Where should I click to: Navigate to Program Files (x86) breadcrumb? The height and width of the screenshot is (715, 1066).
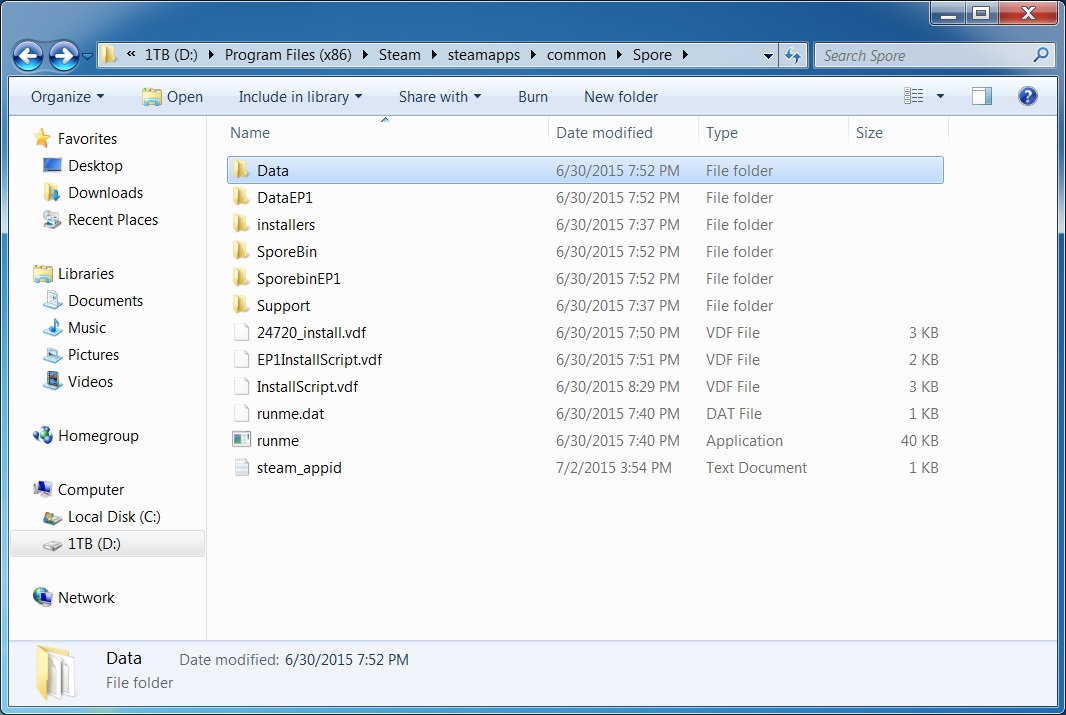coord(288,55)
